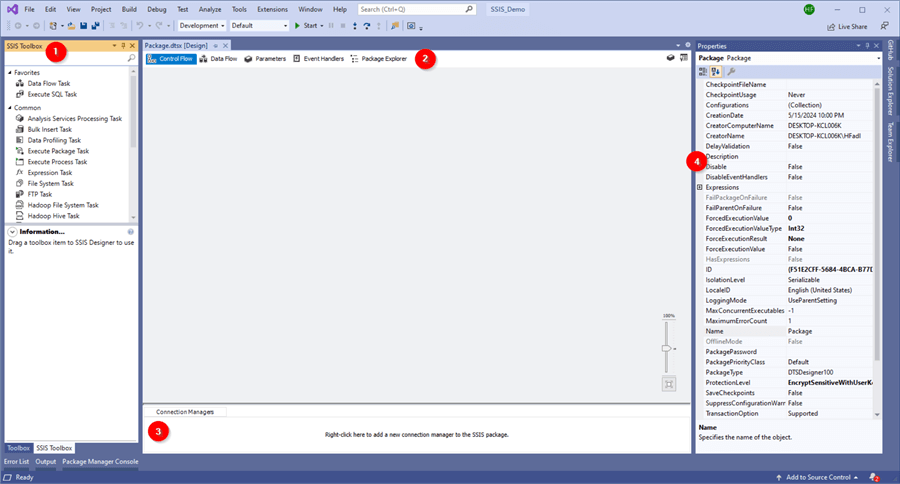Click the Search (Ctrl+Q) box
Image resolution: width=900 pixels, height=484 pixels.
point(417,9)
